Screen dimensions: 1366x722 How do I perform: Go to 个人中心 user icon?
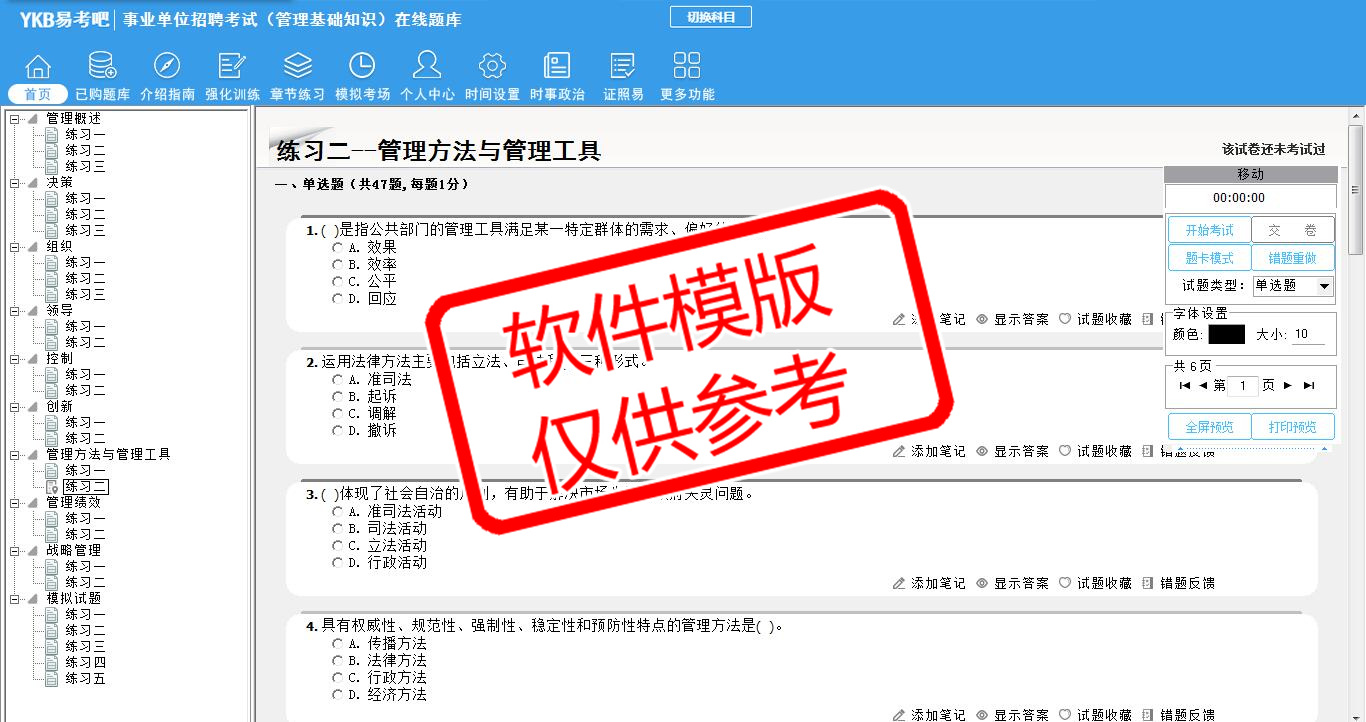coord(427,67)
